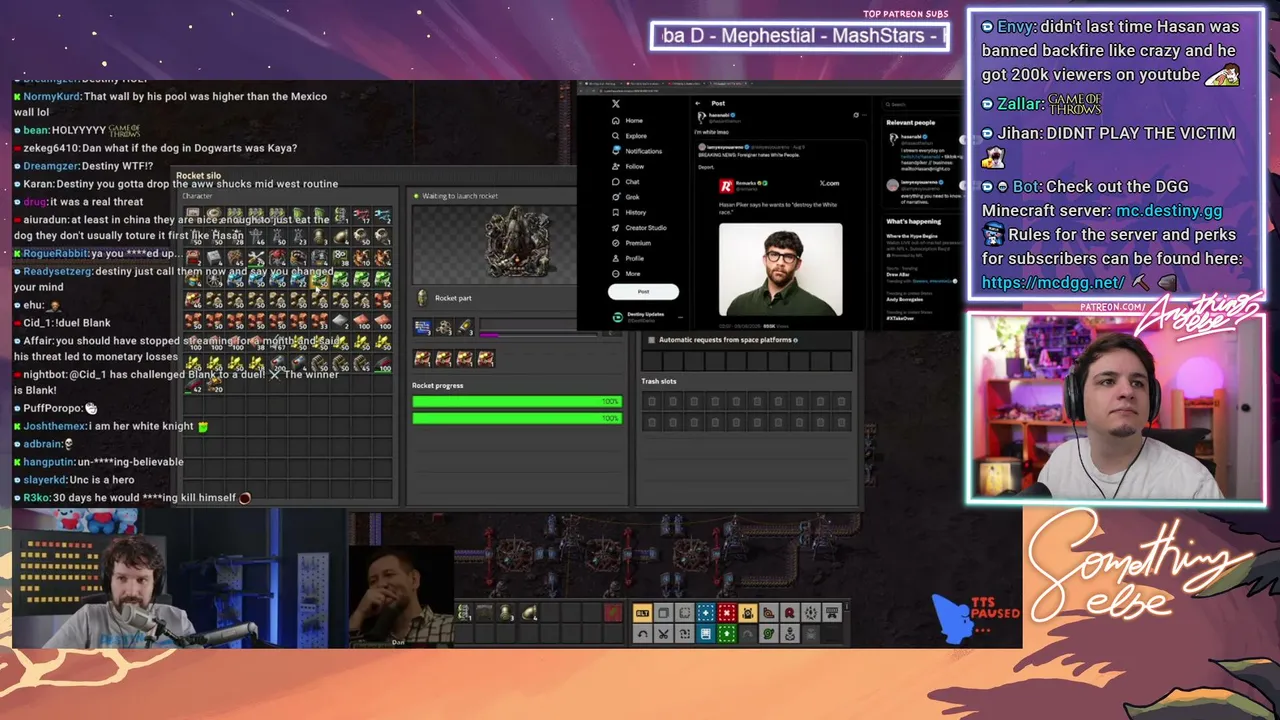The height and width of the screenshot is (720, 1280).
Task: Click the lower Rocket progress bar
Action: 516,418
